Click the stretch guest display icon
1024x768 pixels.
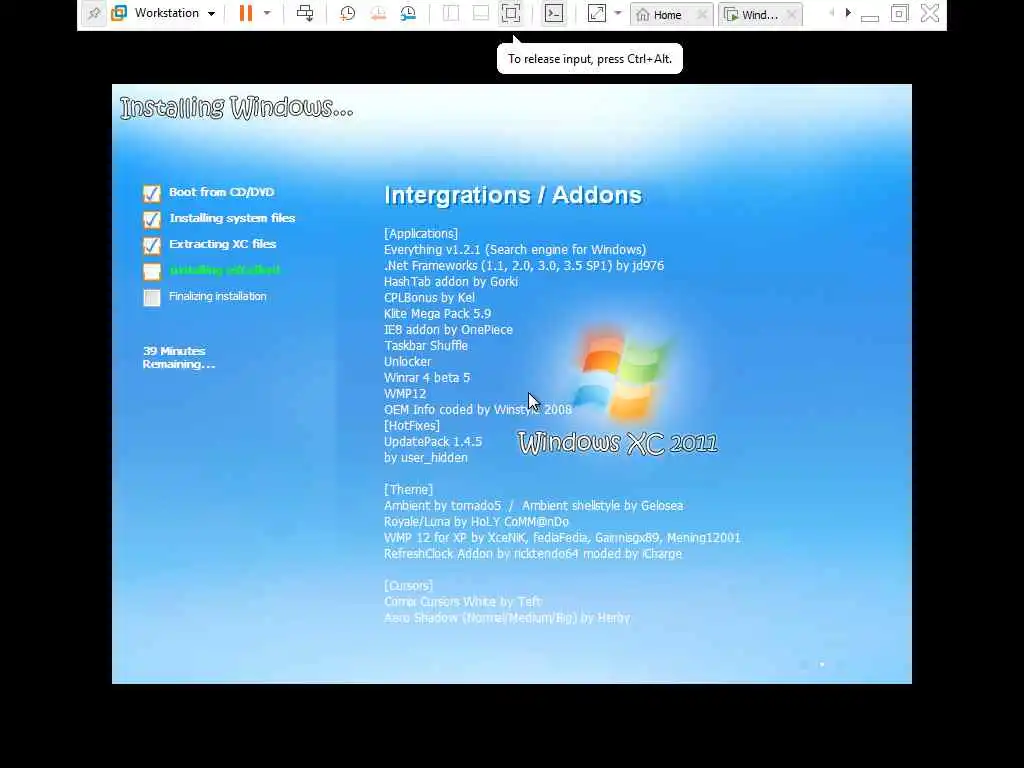[597, 13]
